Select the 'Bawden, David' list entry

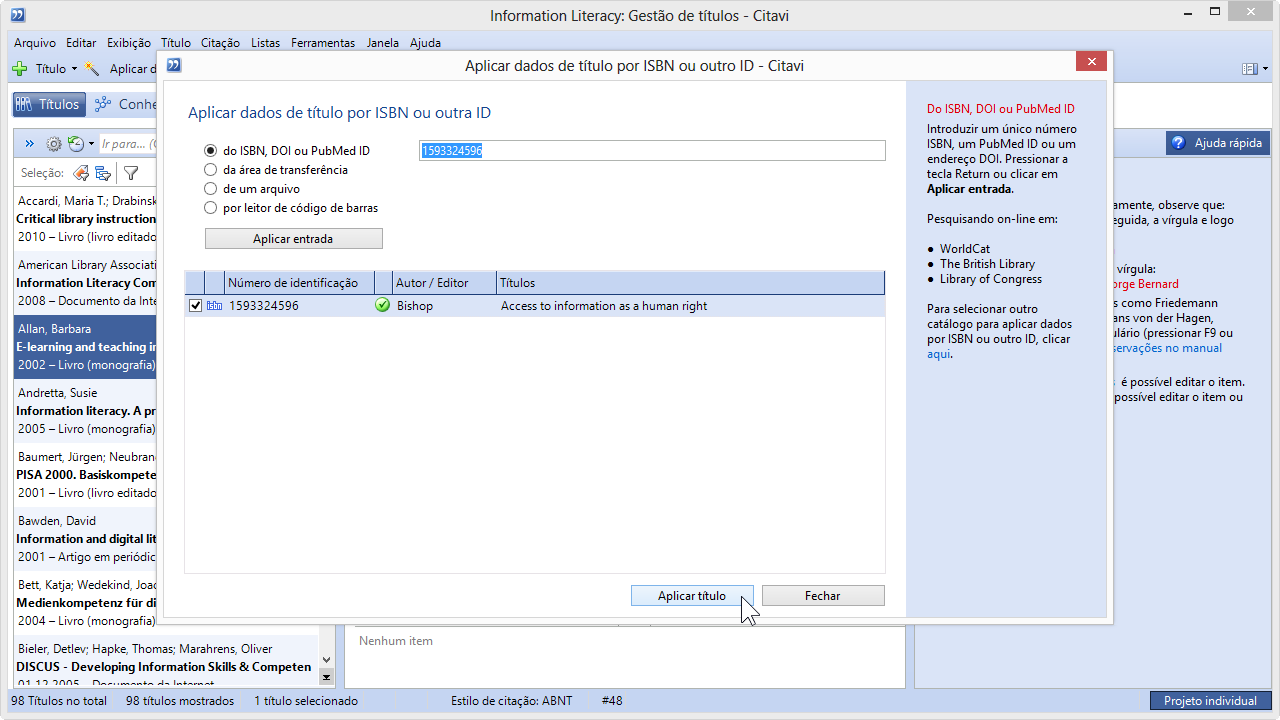[x=87, y=538]
